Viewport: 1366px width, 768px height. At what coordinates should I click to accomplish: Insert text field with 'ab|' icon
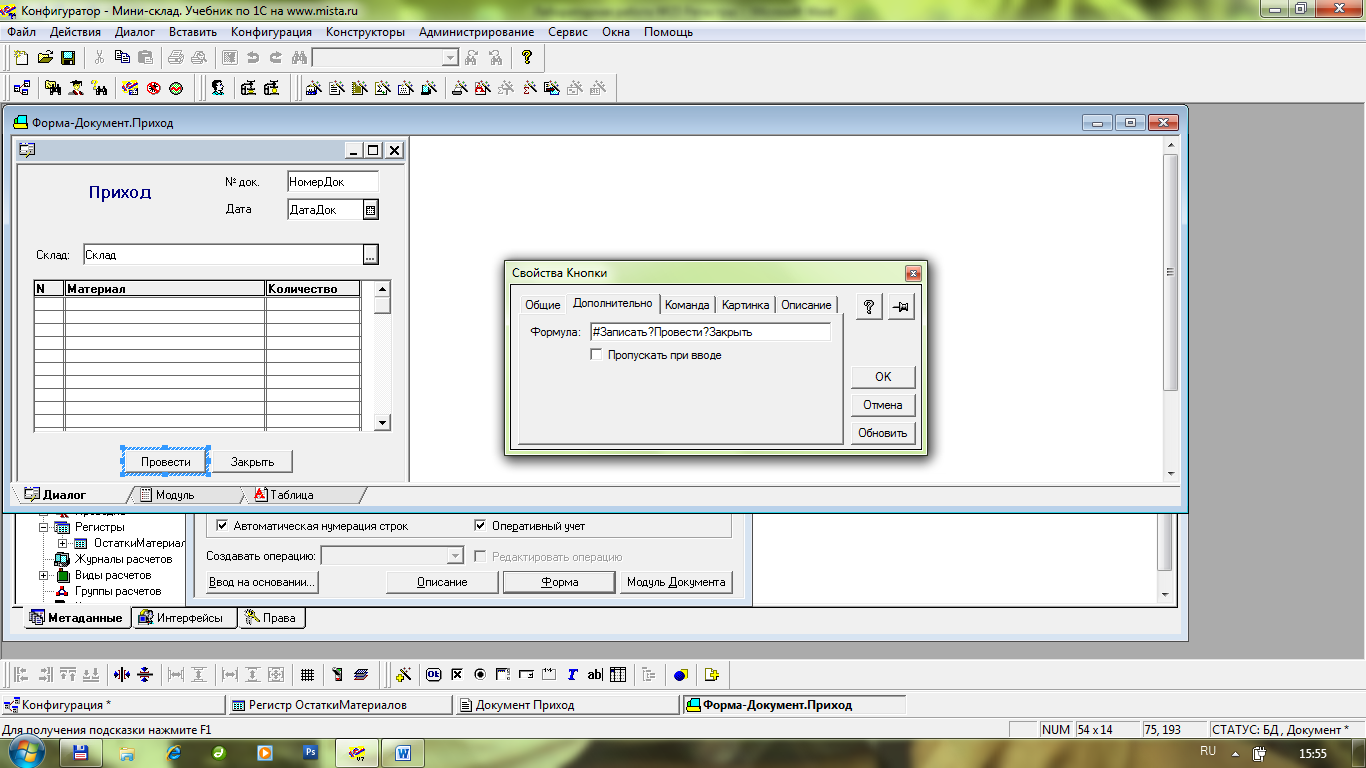[x=595, y=675]
